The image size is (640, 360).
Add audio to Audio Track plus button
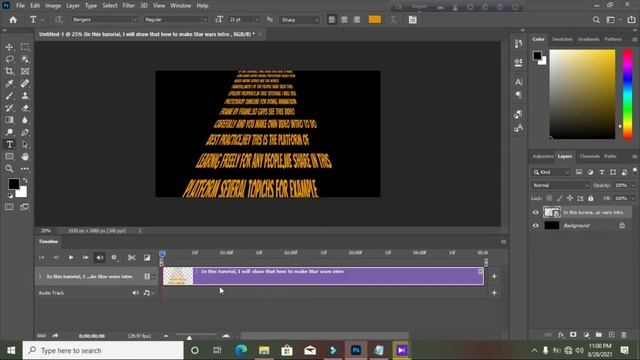point(494,293)
